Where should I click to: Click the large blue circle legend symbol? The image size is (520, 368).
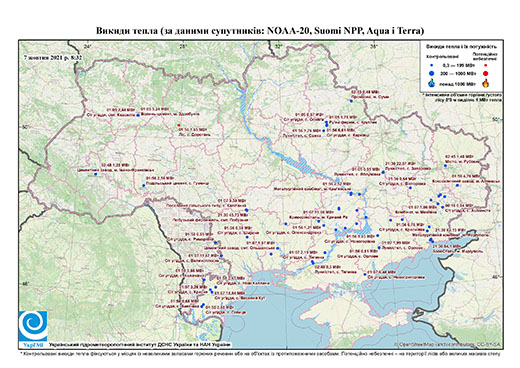[x=432, y=73]
